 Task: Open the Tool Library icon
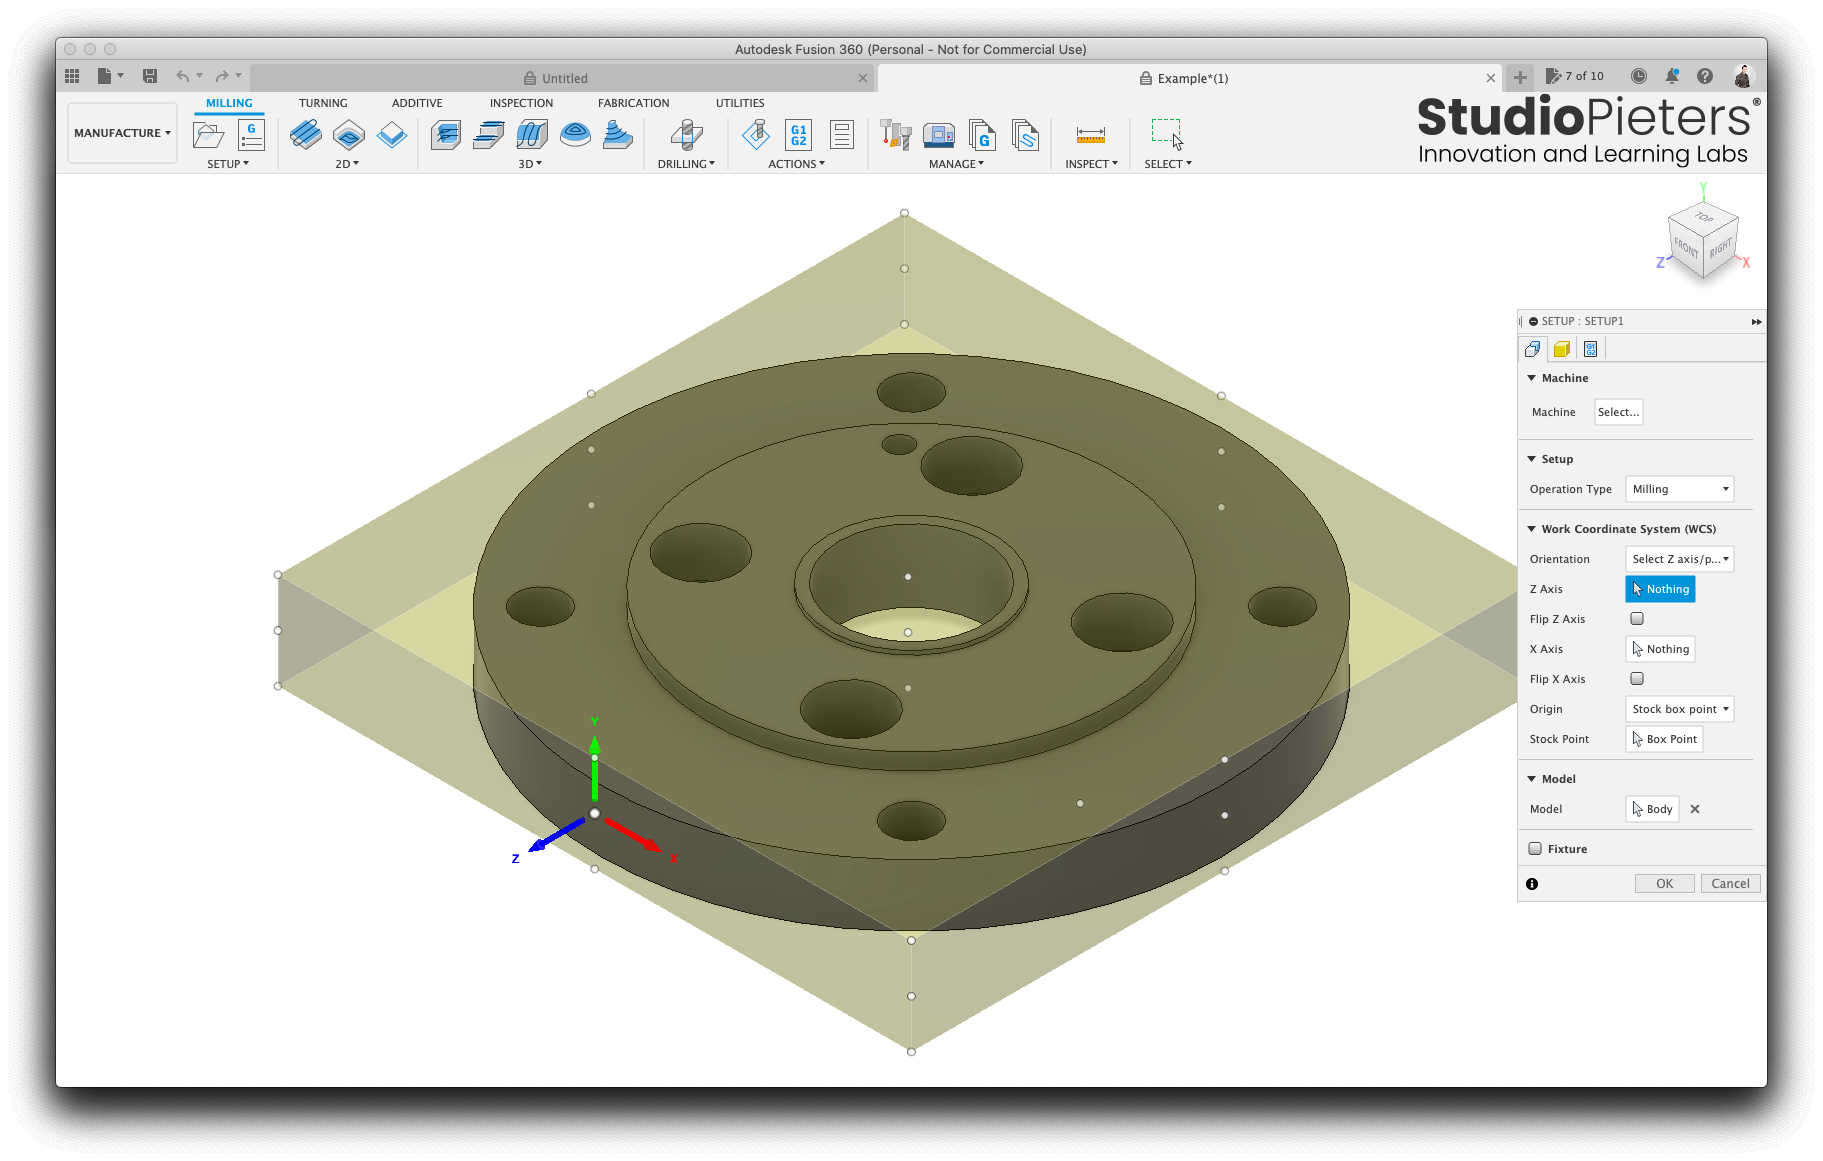click(895, 134)
